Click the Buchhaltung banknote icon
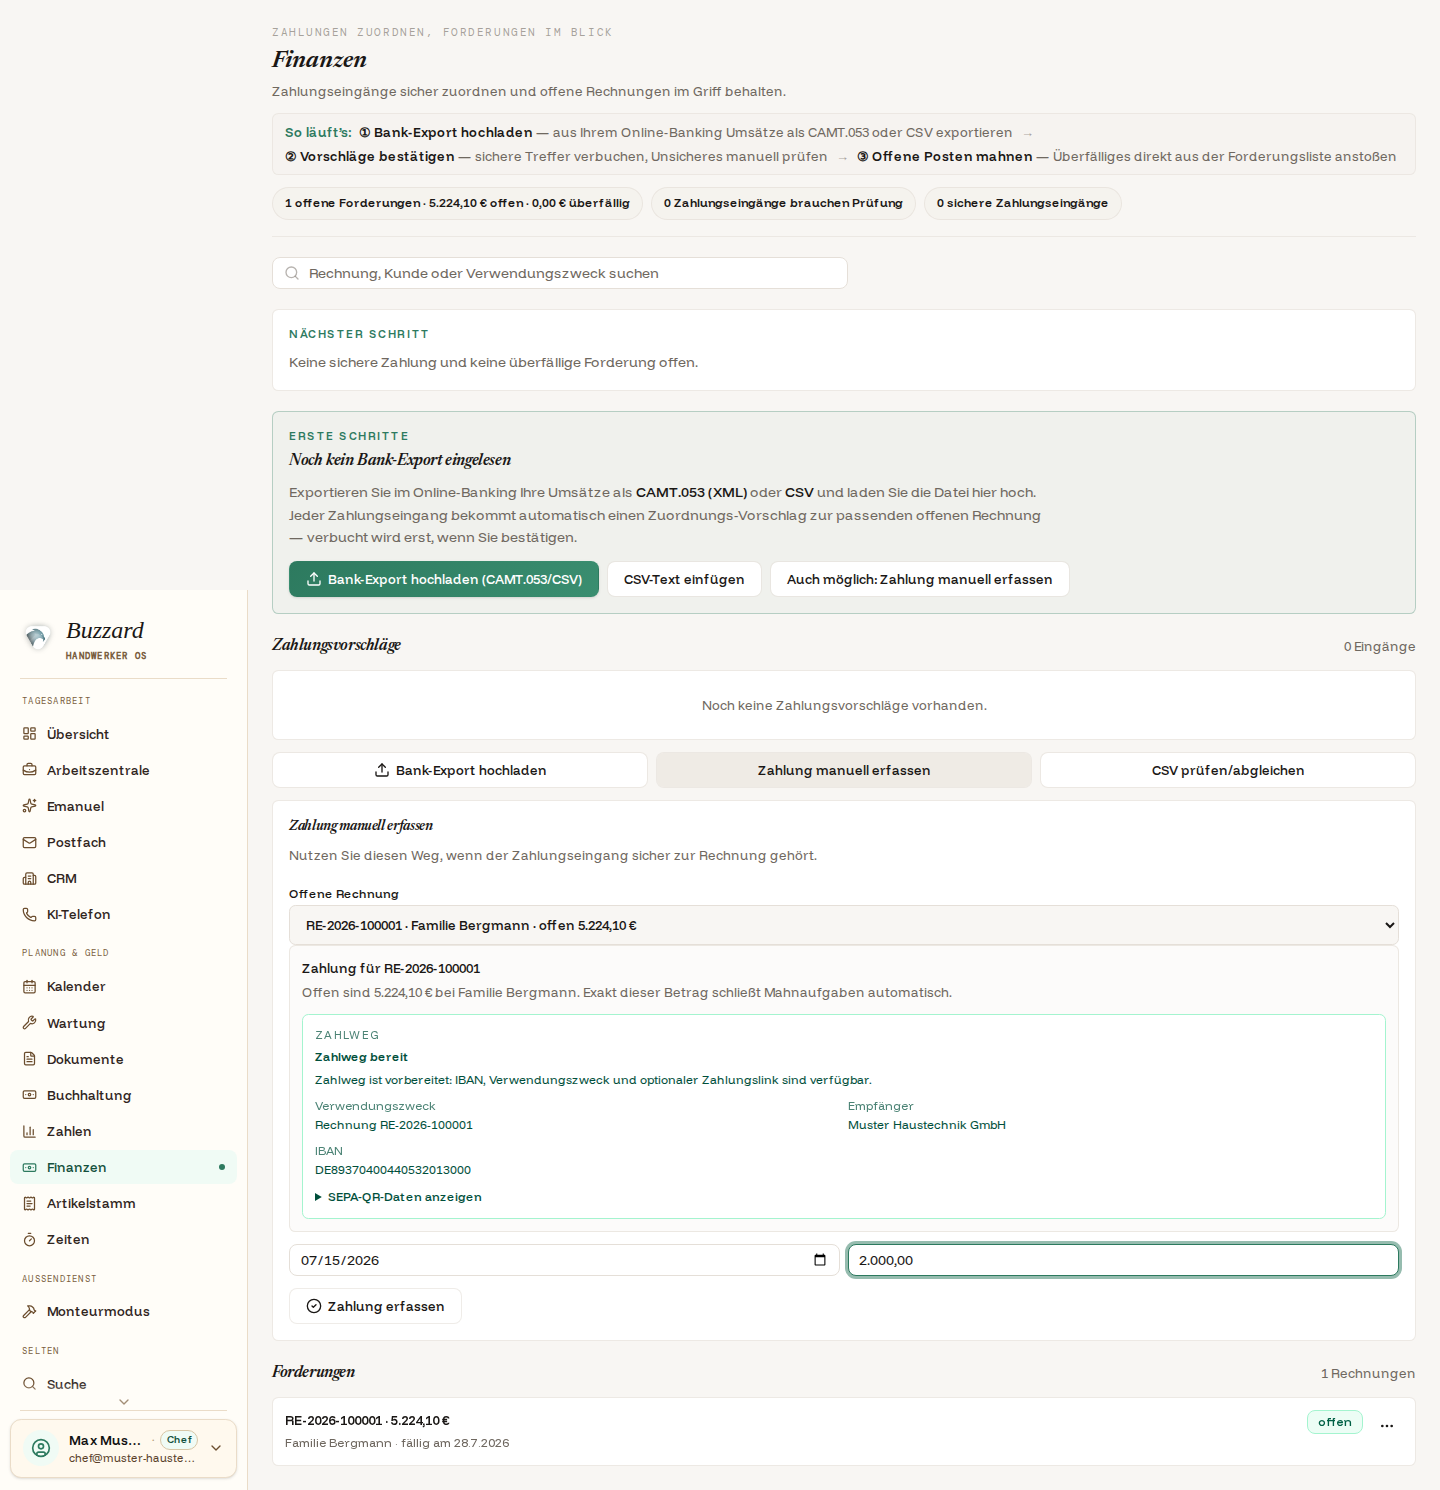The height and width of the screenshot is (1490, 1440). click(x=29, y=1095)
